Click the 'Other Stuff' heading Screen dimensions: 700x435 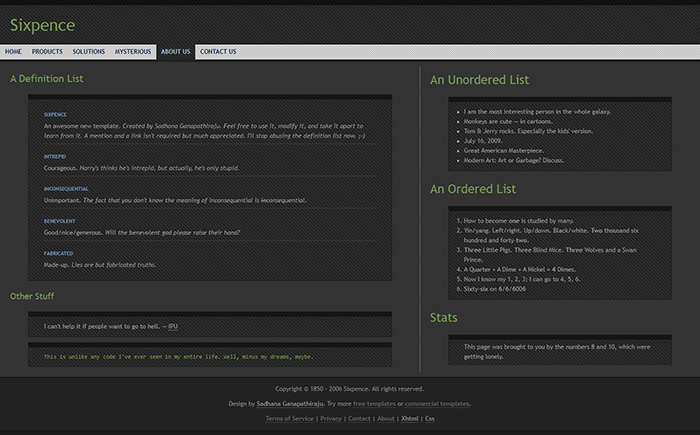[x=32, y=296]
